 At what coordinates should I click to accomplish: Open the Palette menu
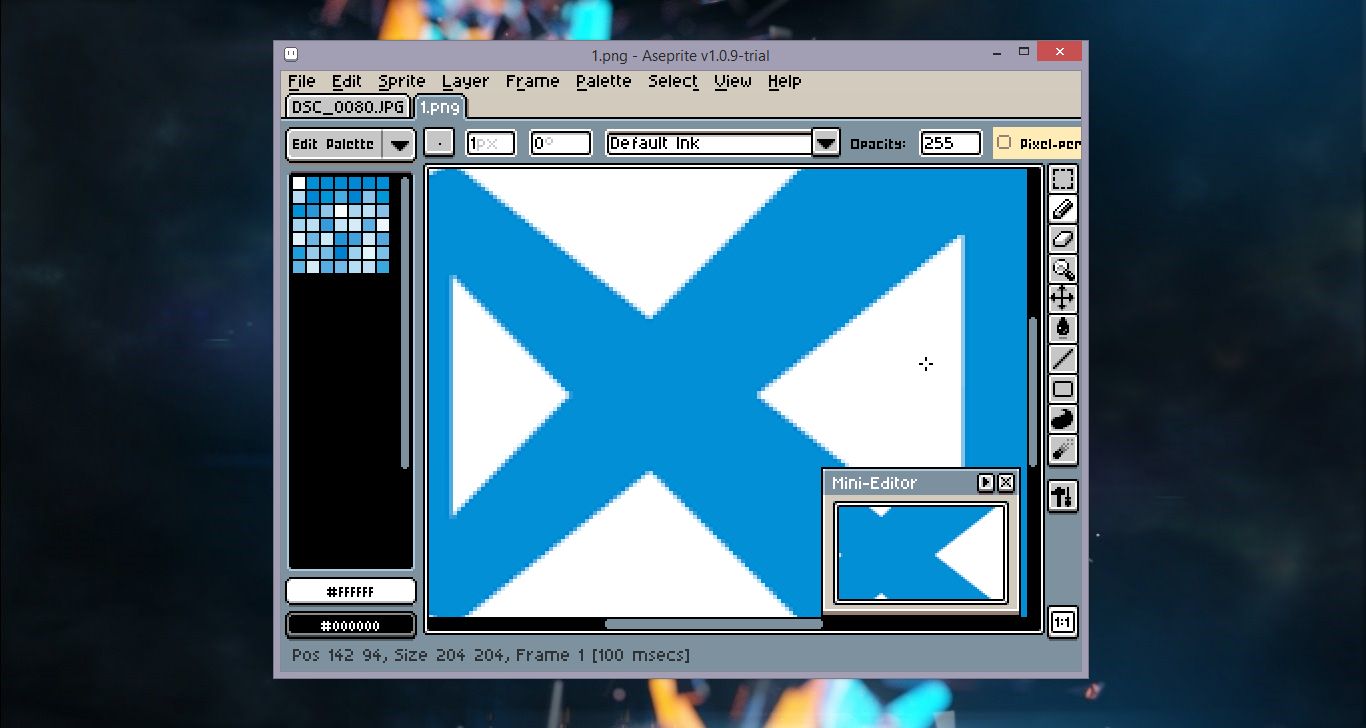pyautogui.click(x=604, y=81)
